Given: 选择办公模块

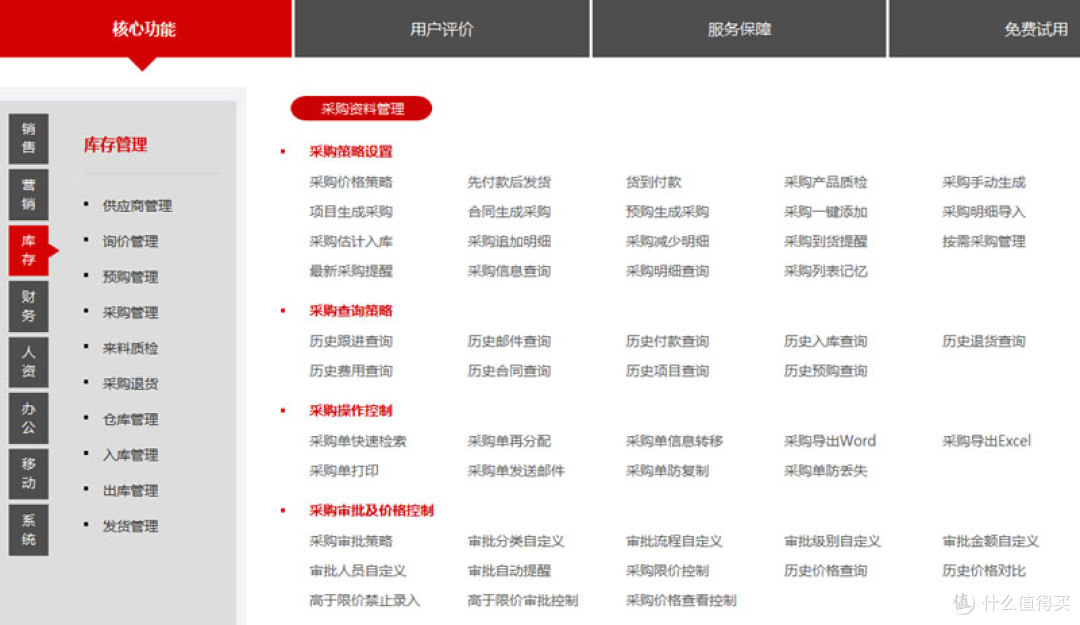Looking at the screenshot, I should point(27,417).
